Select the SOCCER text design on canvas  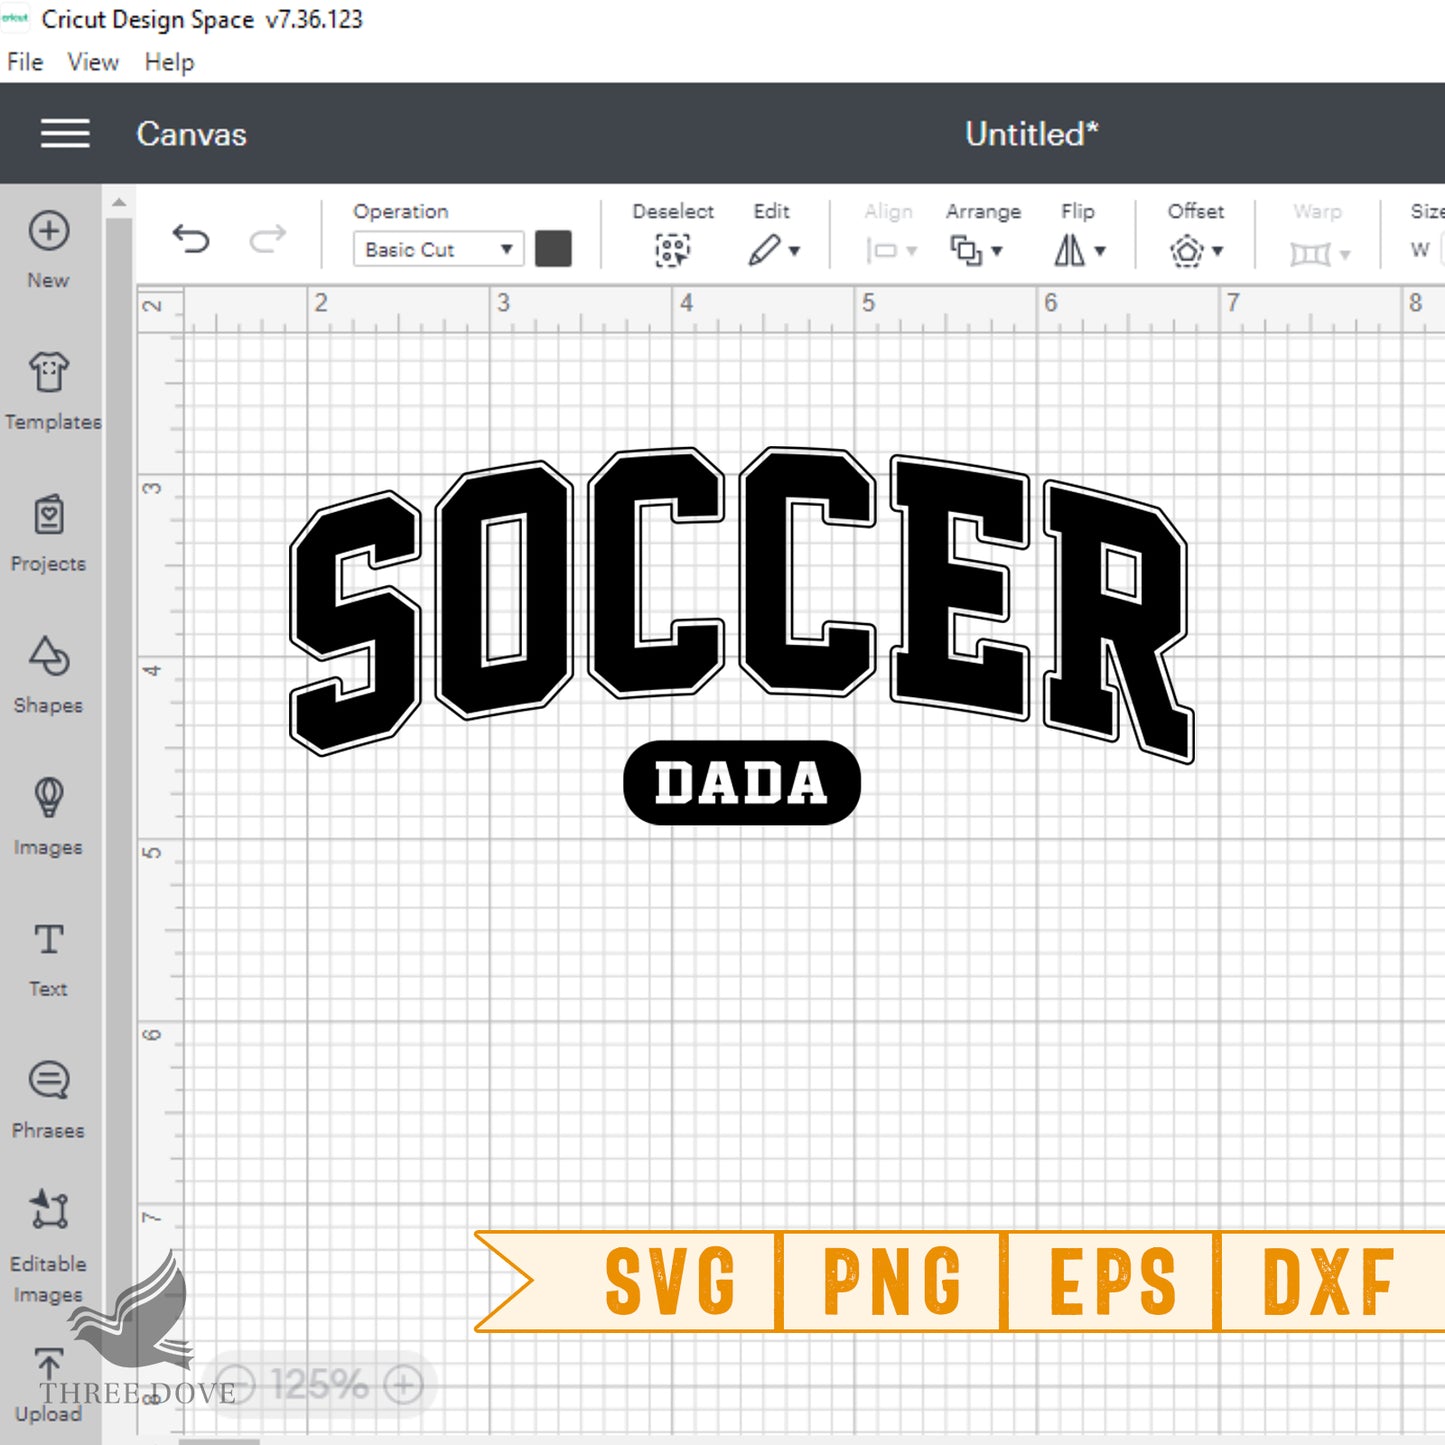(741, 603)
